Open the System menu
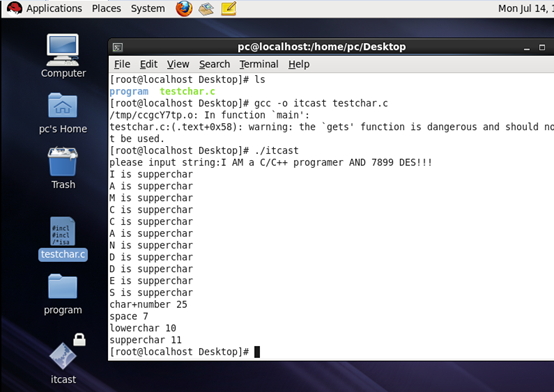The image size is (554, 392). [x=148, y=8]
